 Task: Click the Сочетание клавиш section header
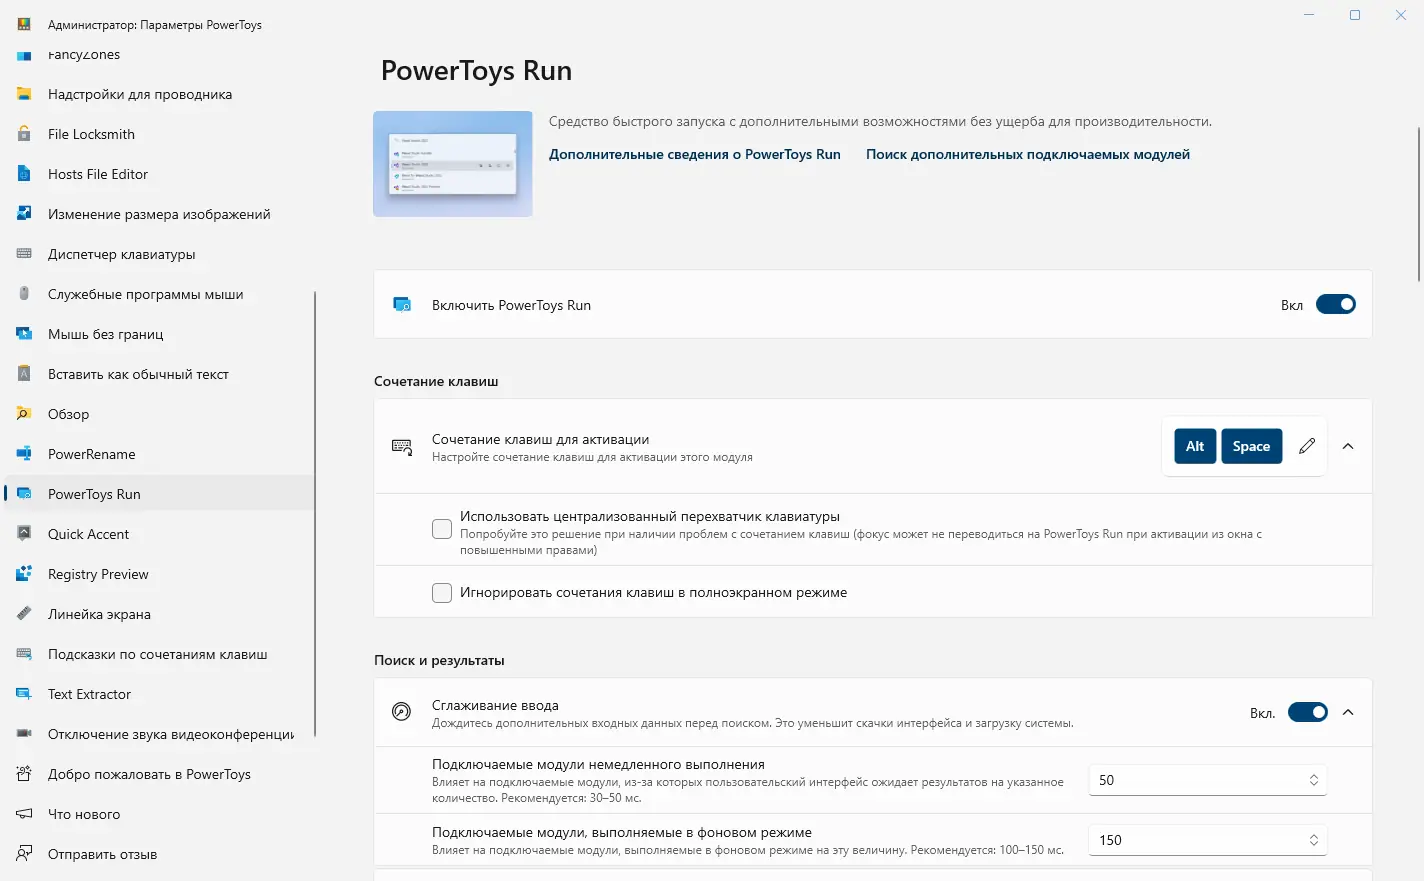point(436,381)
